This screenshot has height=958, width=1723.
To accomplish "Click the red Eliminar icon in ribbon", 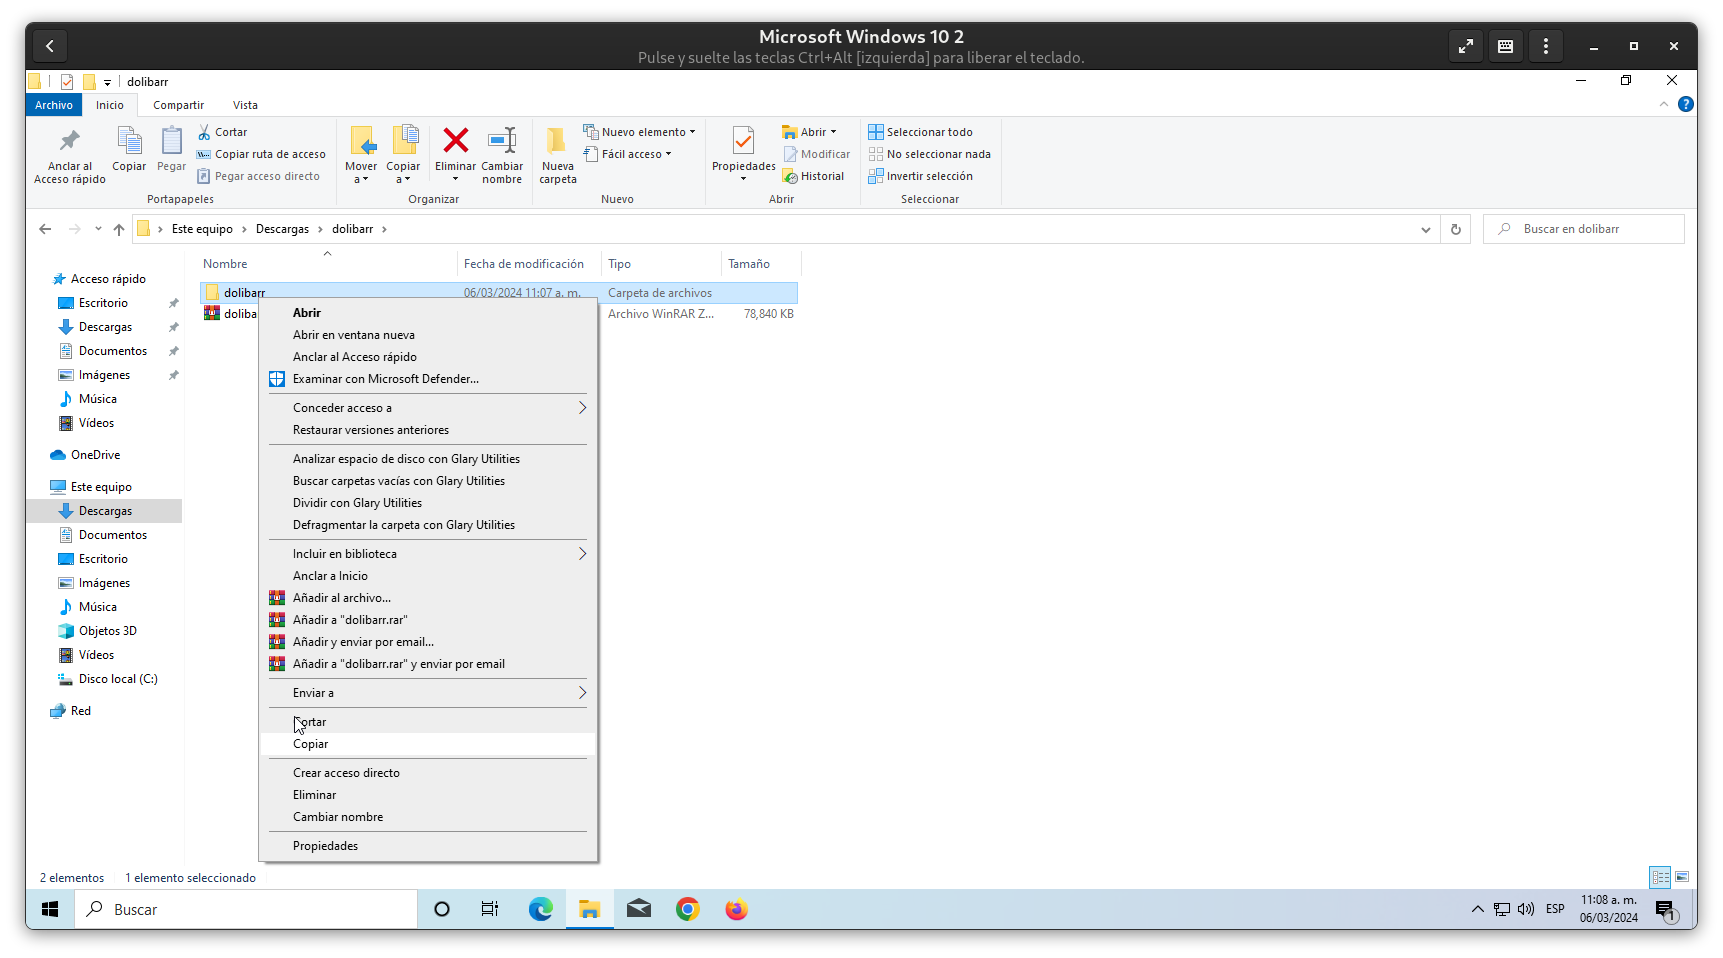I will pos(455,142).
